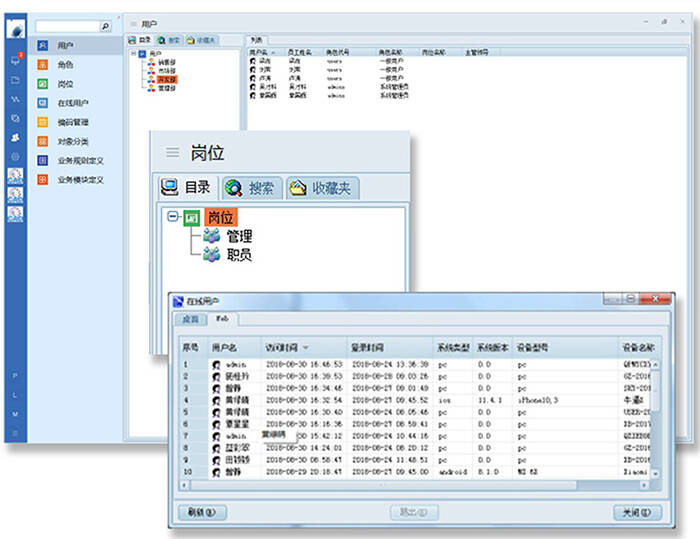This screenshot has width=700, height=539.
Task: Collapse the 岗位 tree root node
Action: (173, 217)
